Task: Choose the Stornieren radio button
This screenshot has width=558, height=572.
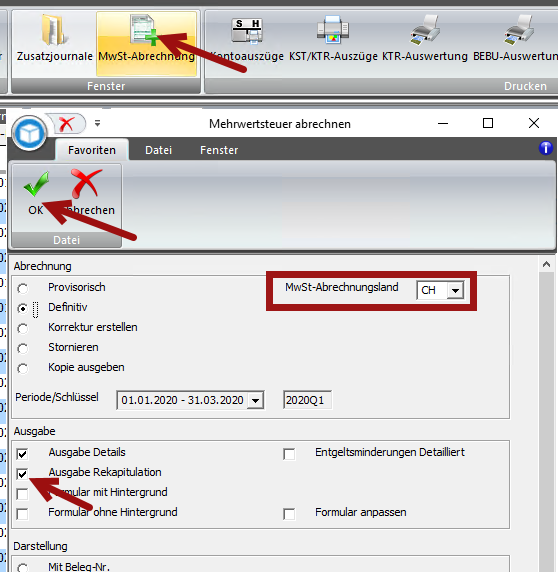Action: point(23,348)
